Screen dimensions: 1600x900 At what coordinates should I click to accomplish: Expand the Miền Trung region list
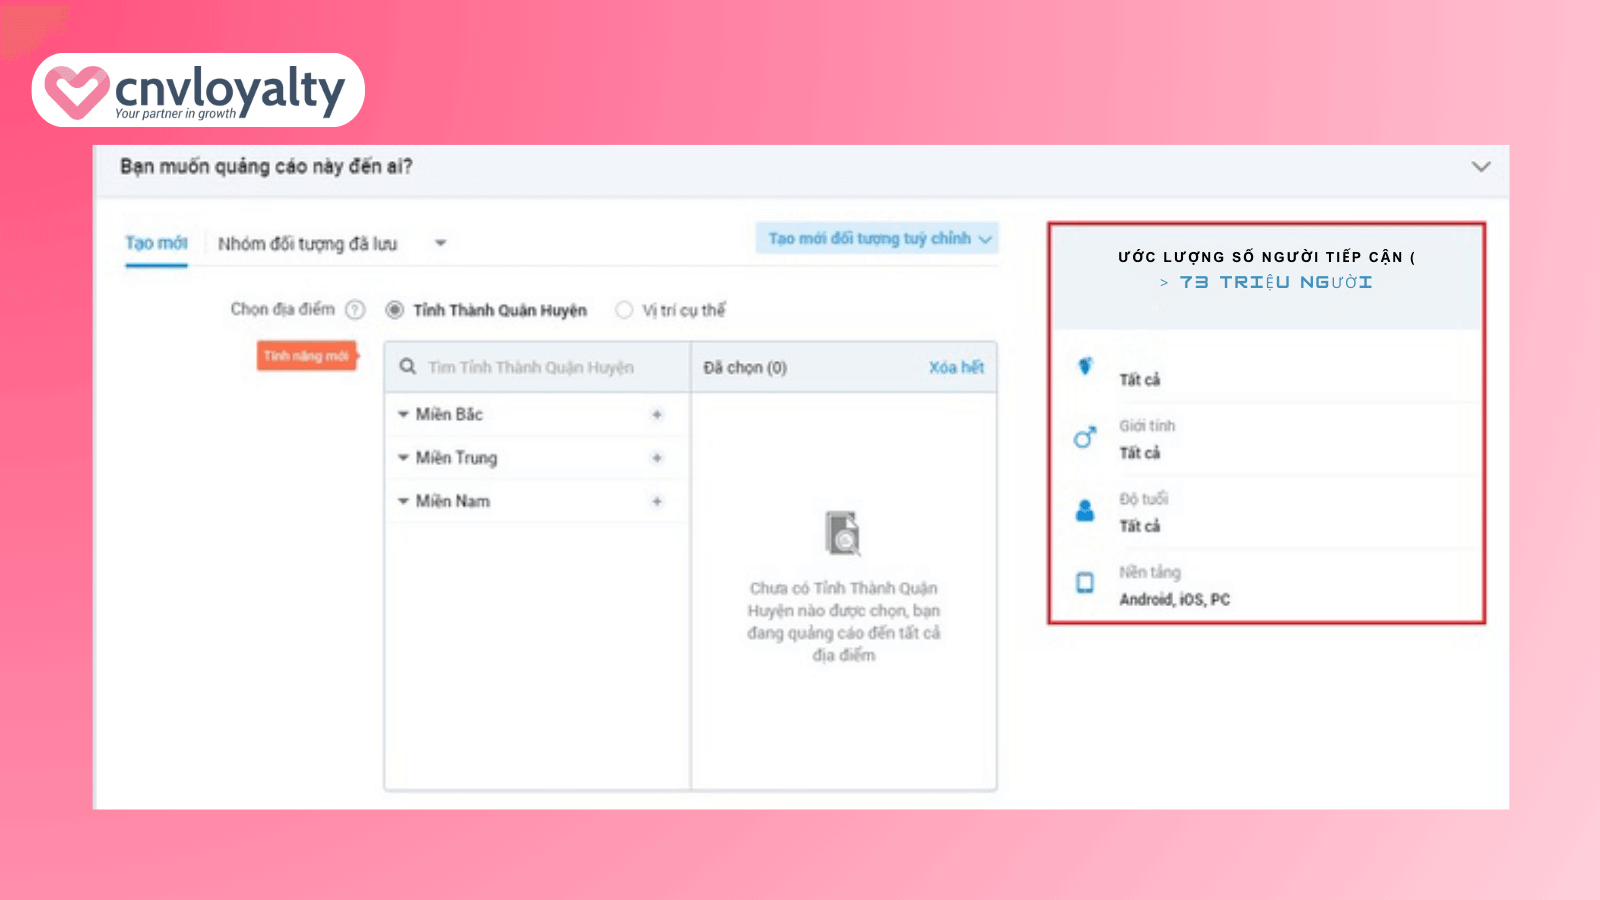coord(403,458)
